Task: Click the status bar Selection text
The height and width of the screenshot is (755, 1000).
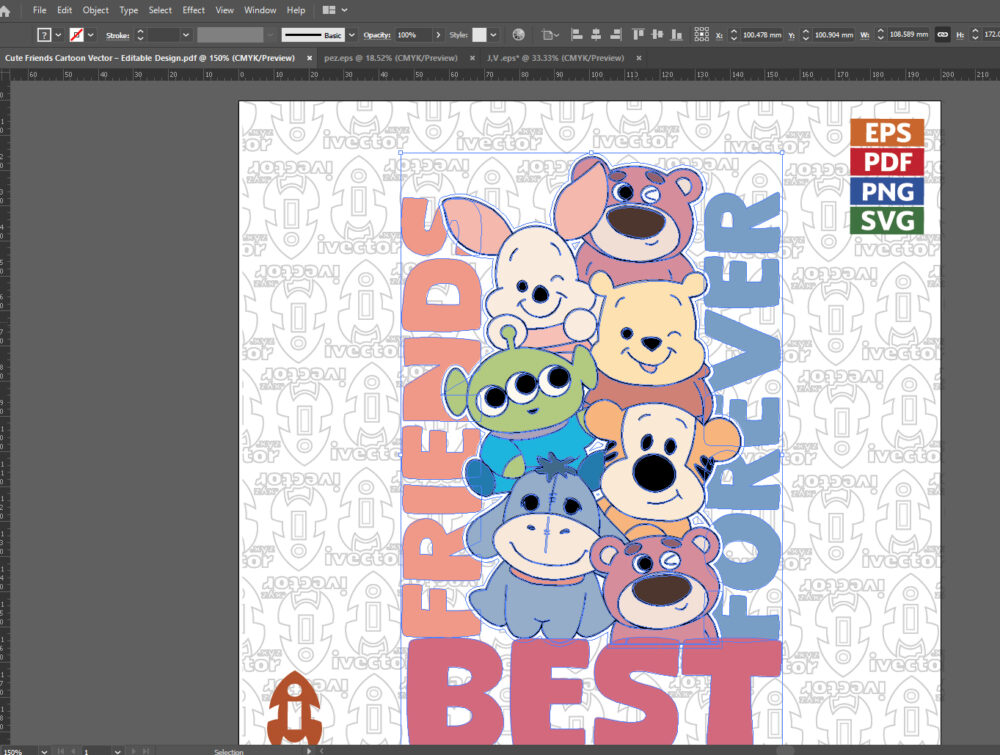Action: click(x=229, y=752)
